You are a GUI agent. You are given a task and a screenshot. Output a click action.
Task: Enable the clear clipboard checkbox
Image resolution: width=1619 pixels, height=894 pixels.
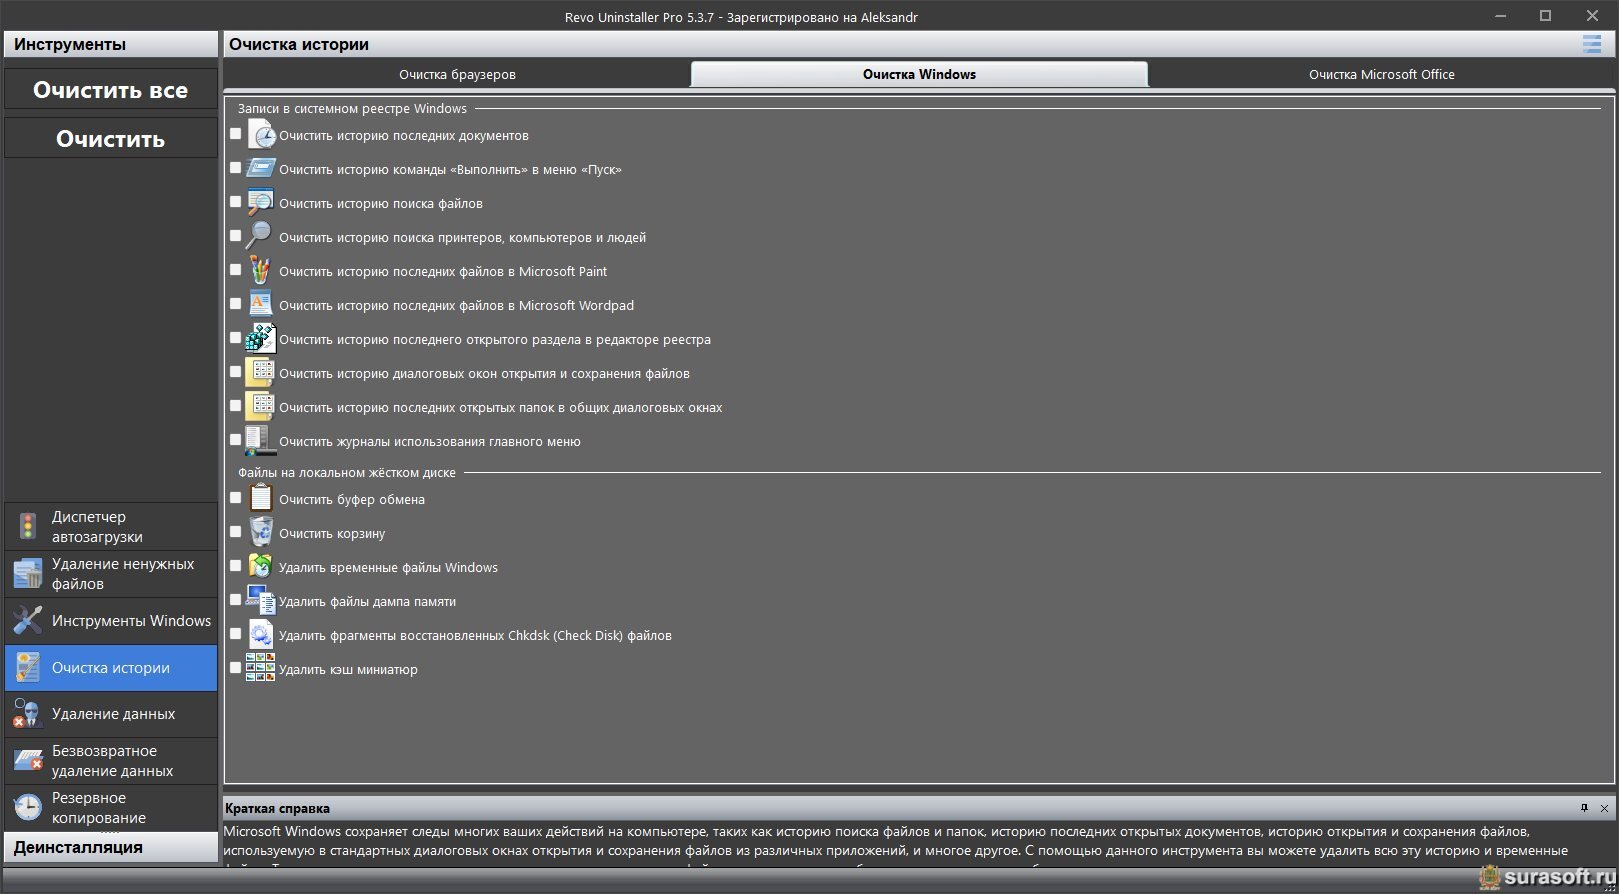pos(236,497)
